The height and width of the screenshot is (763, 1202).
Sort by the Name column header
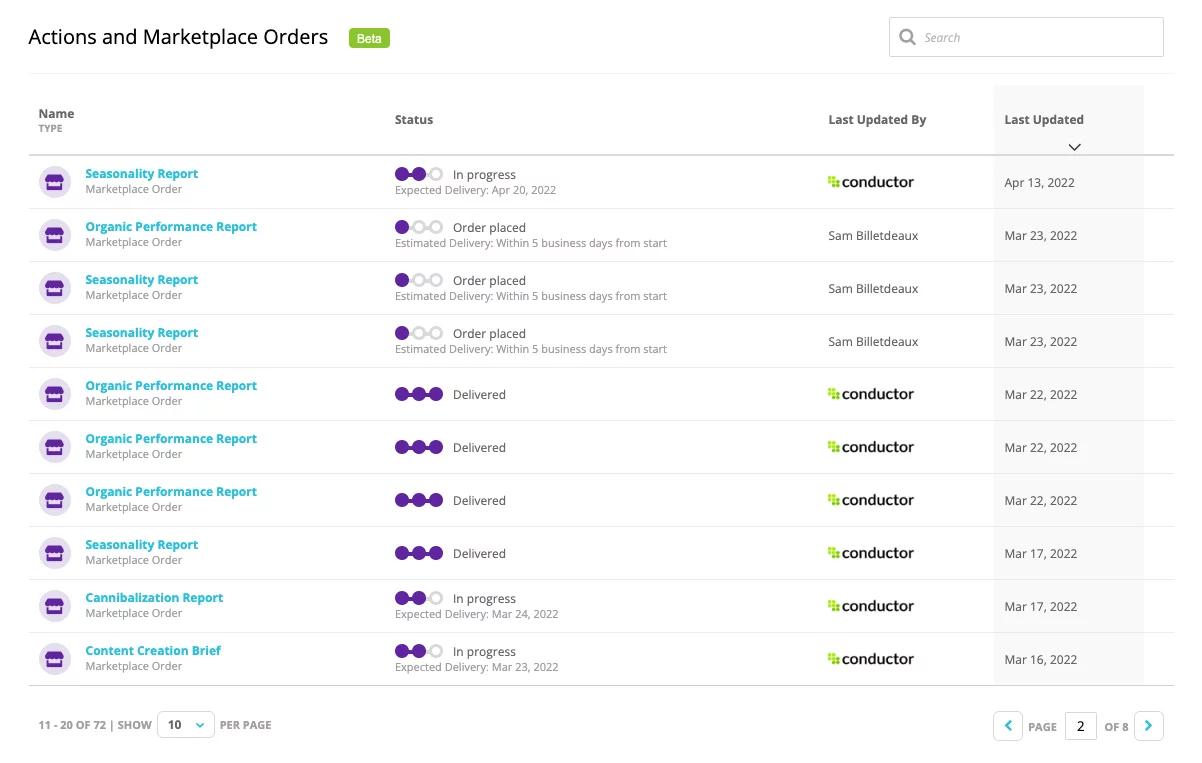[56, 114]
